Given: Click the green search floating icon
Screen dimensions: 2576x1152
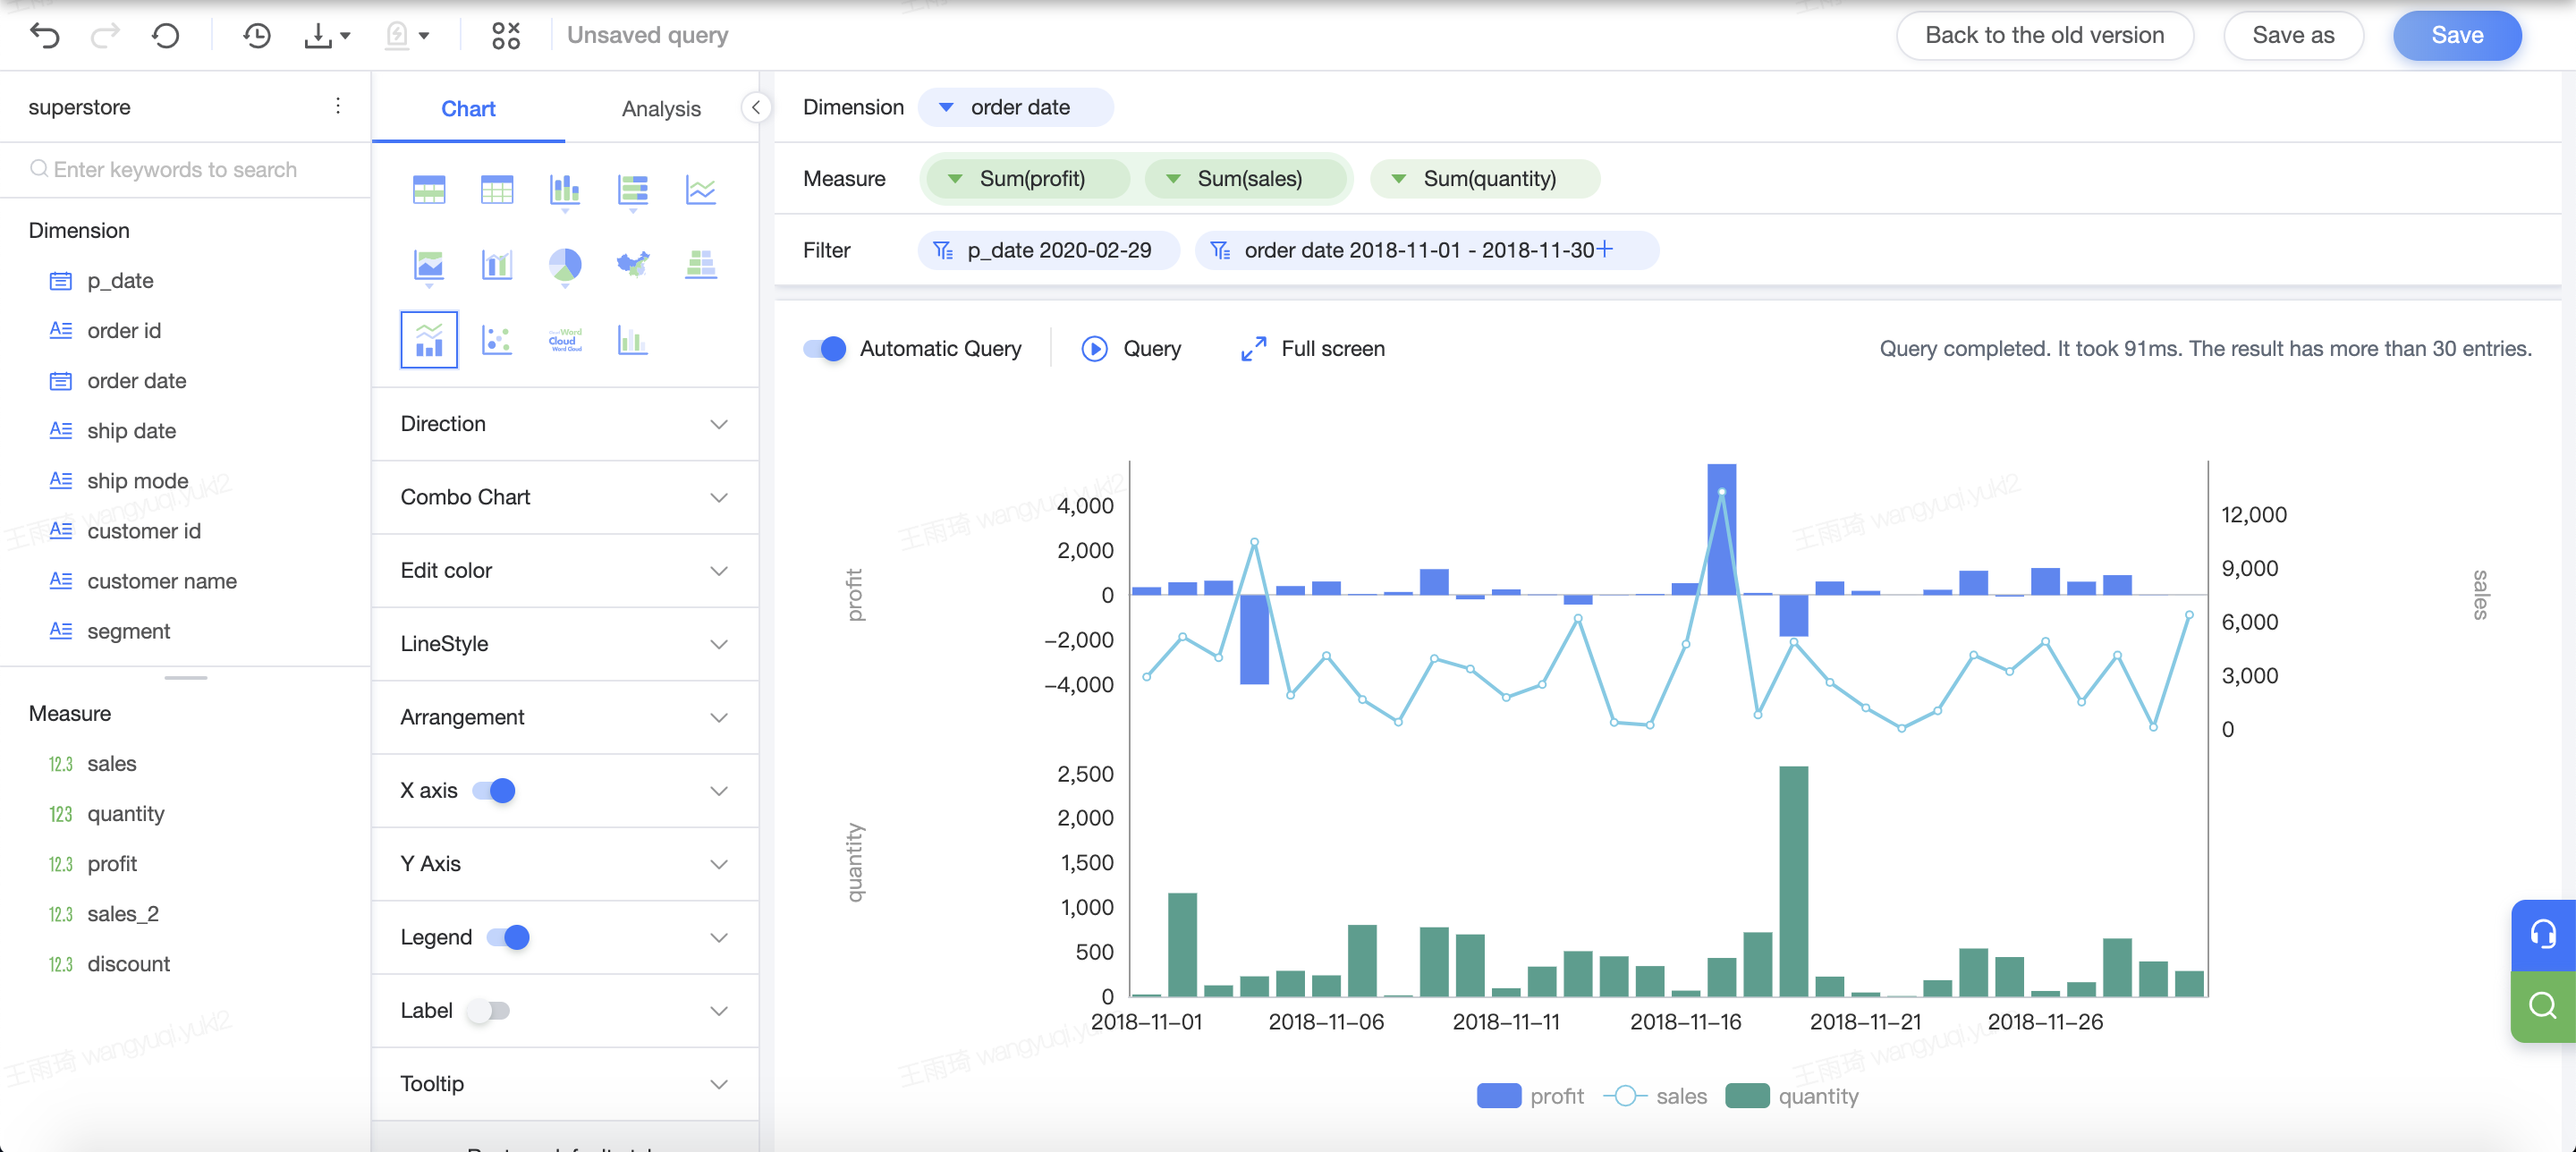Looking at the screenshot, I should tap(2542, 1005).
